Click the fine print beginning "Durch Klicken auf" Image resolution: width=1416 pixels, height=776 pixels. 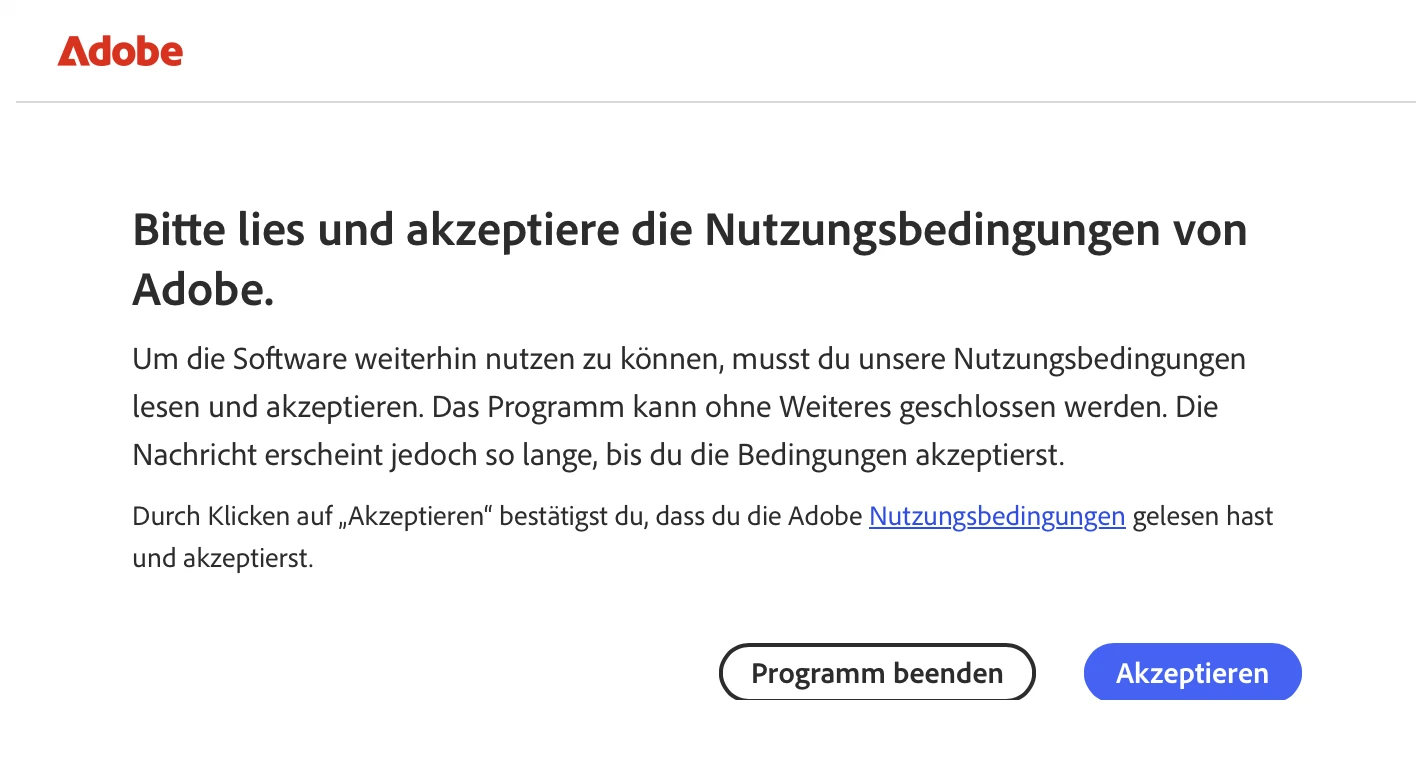pyautogui.click(x=702, y=538)
